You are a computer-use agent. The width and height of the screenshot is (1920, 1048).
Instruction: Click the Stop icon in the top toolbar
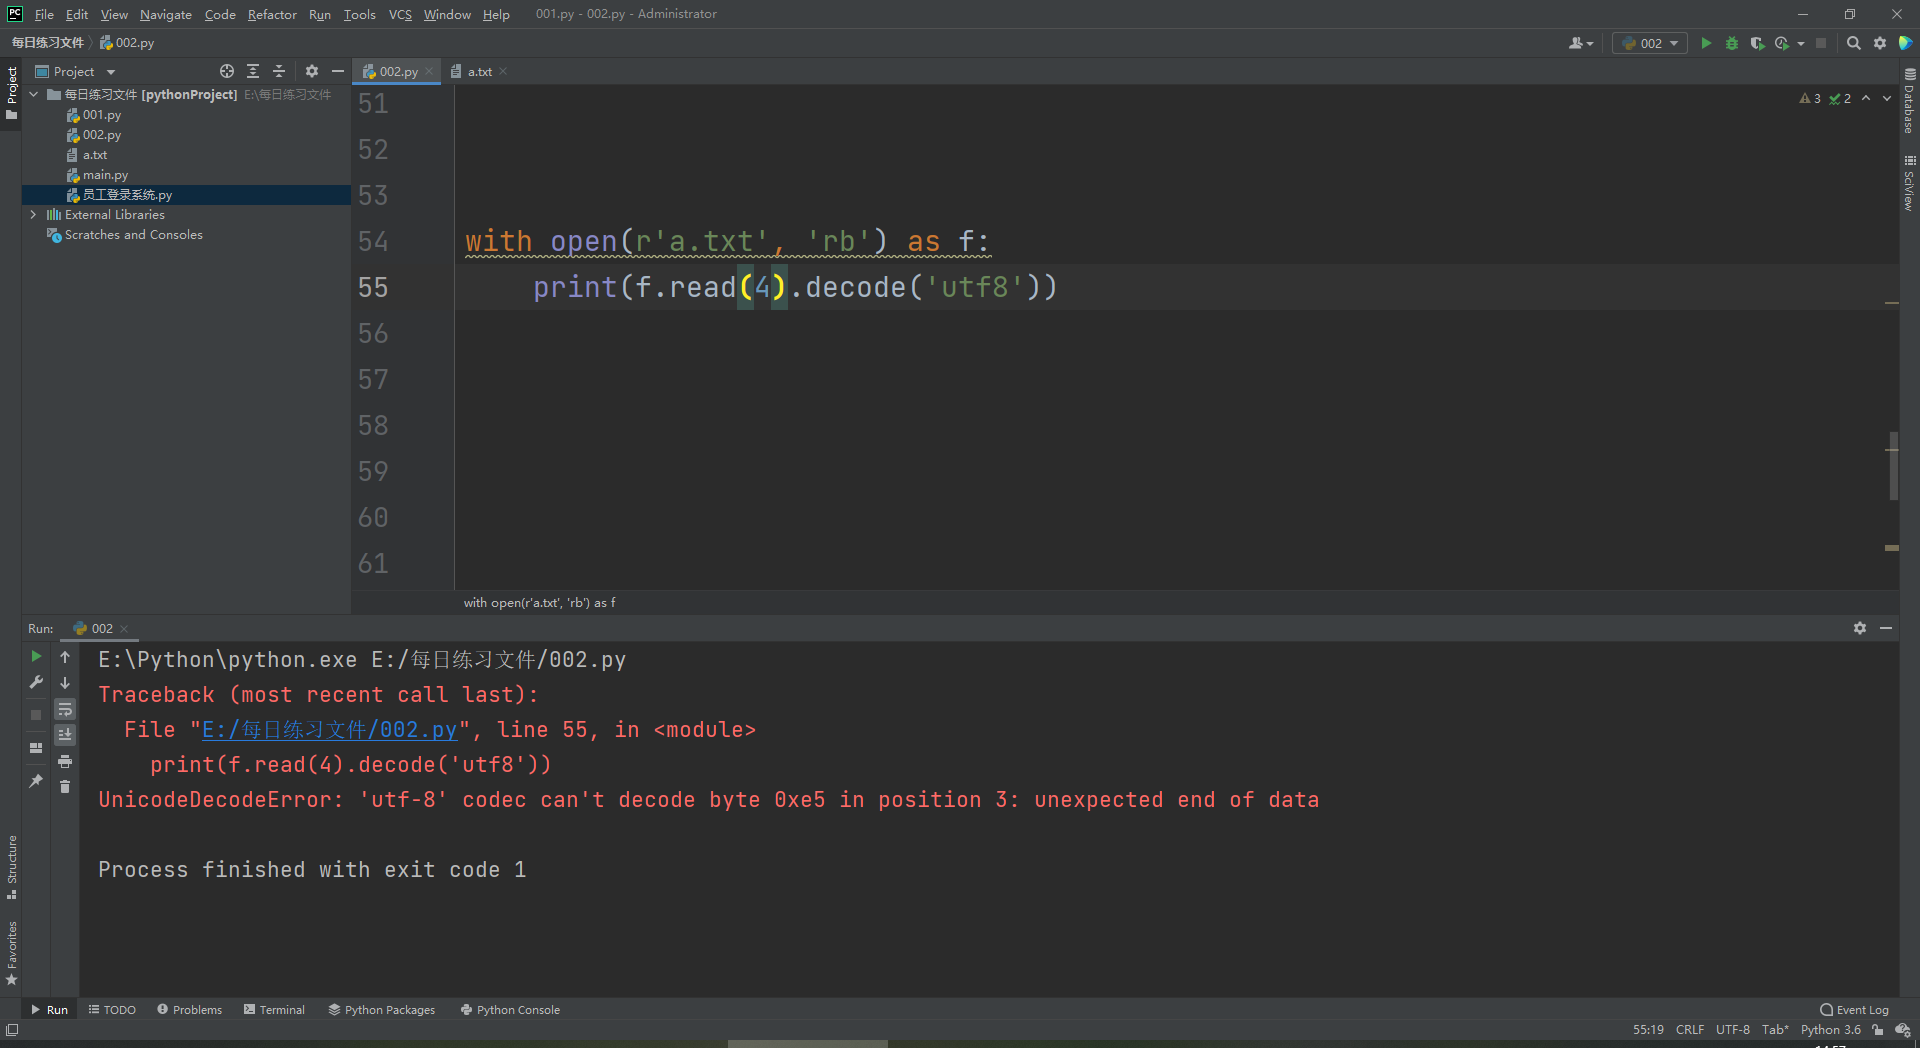pyautogui.click(x=1821, y=43)
